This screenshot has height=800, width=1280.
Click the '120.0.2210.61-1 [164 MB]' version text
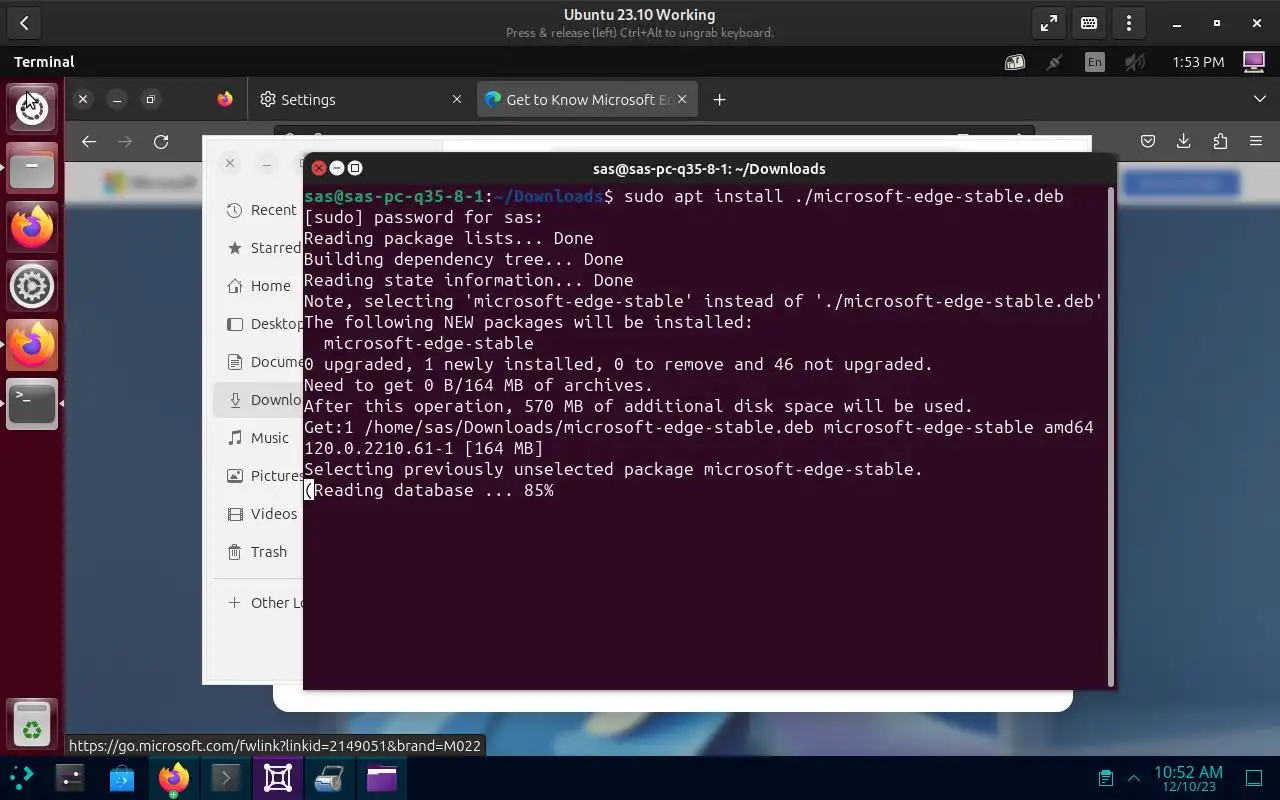tap(424, 448)
